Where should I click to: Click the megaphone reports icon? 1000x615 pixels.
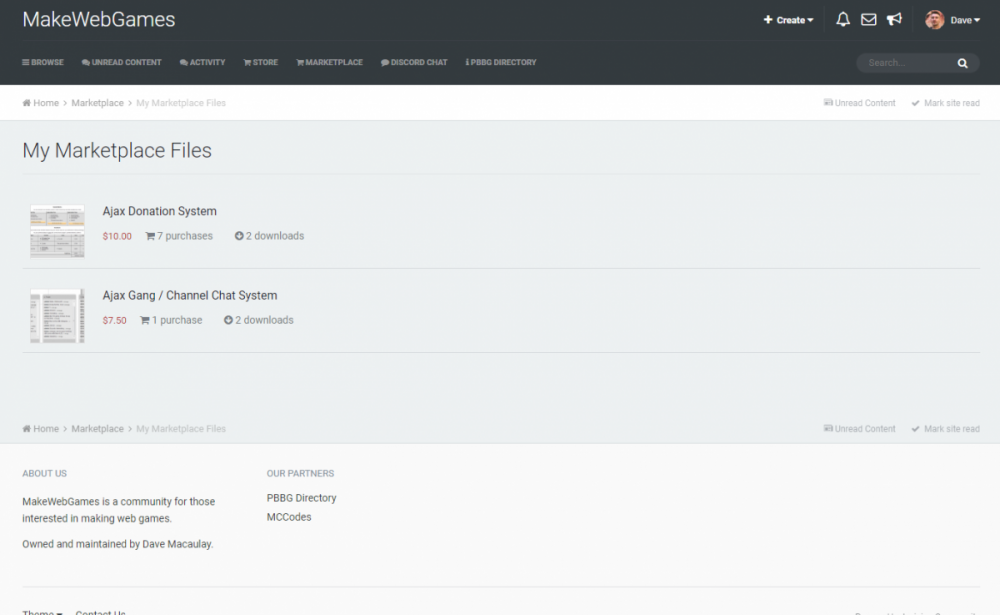(x=894, y=20)
